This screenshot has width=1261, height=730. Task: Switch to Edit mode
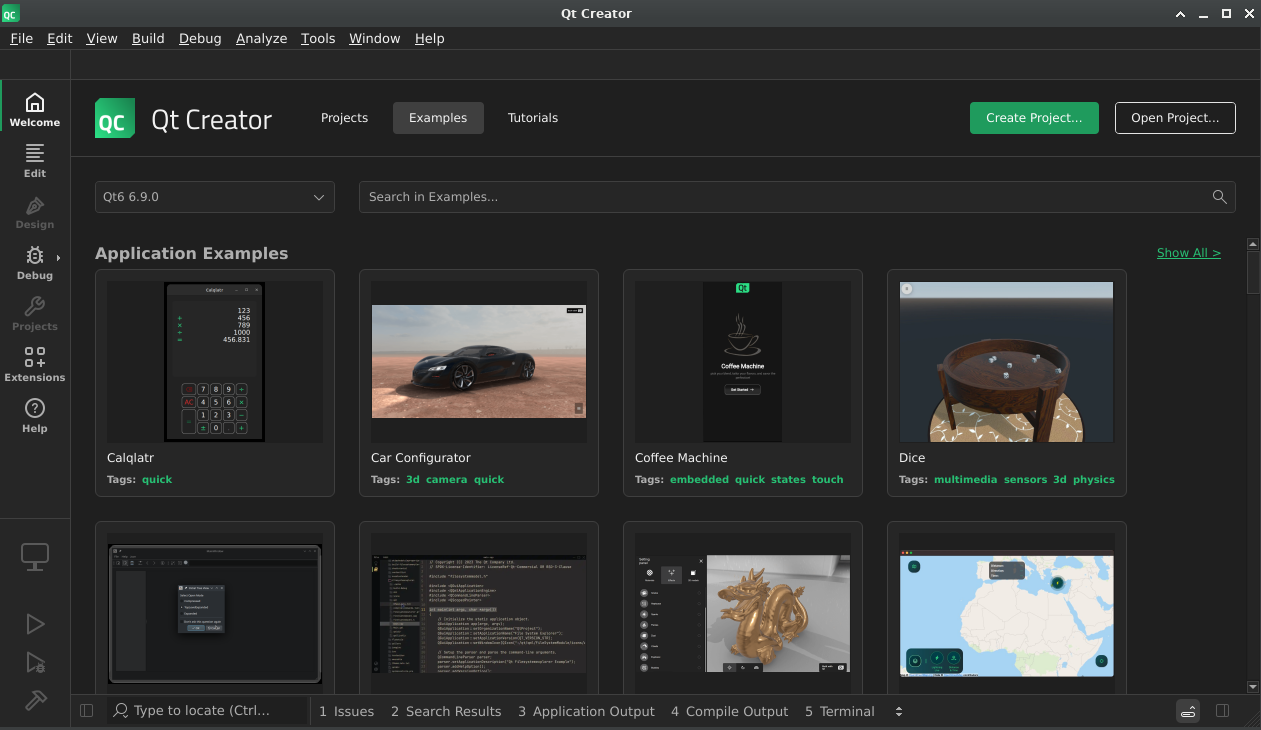pyautogui.click(x=35, y=161)
